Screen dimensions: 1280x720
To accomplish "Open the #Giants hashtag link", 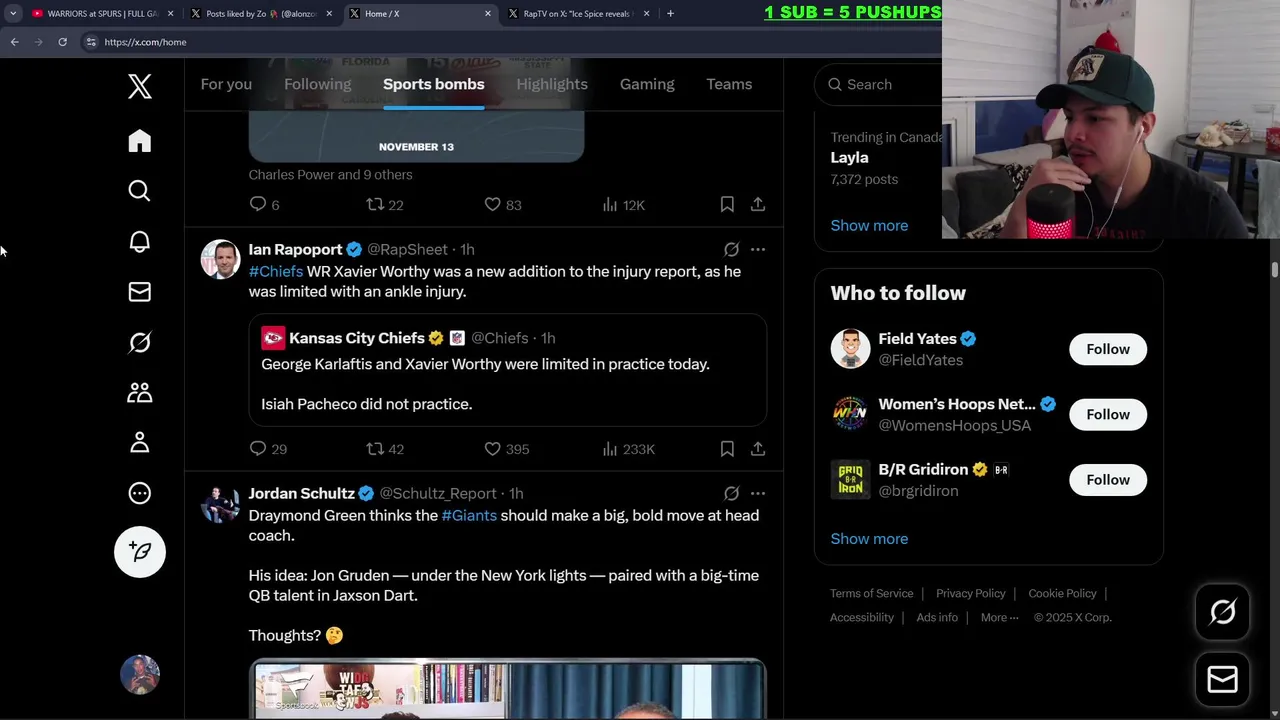I will pyautogui.click(x=469, y=515).
